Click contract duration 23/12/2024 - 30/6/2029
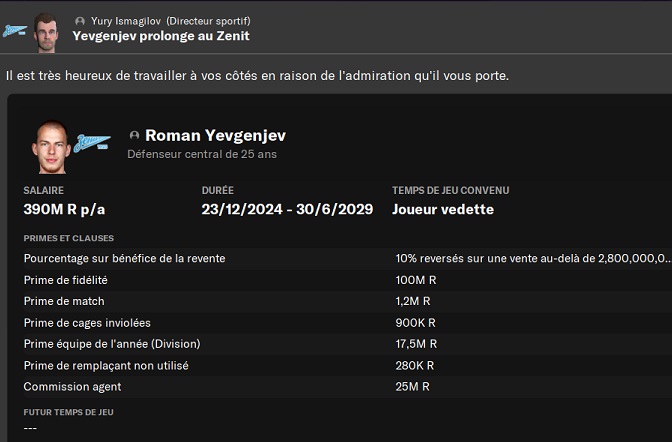Viewport: 672px width, 442px height. point(287,209)
